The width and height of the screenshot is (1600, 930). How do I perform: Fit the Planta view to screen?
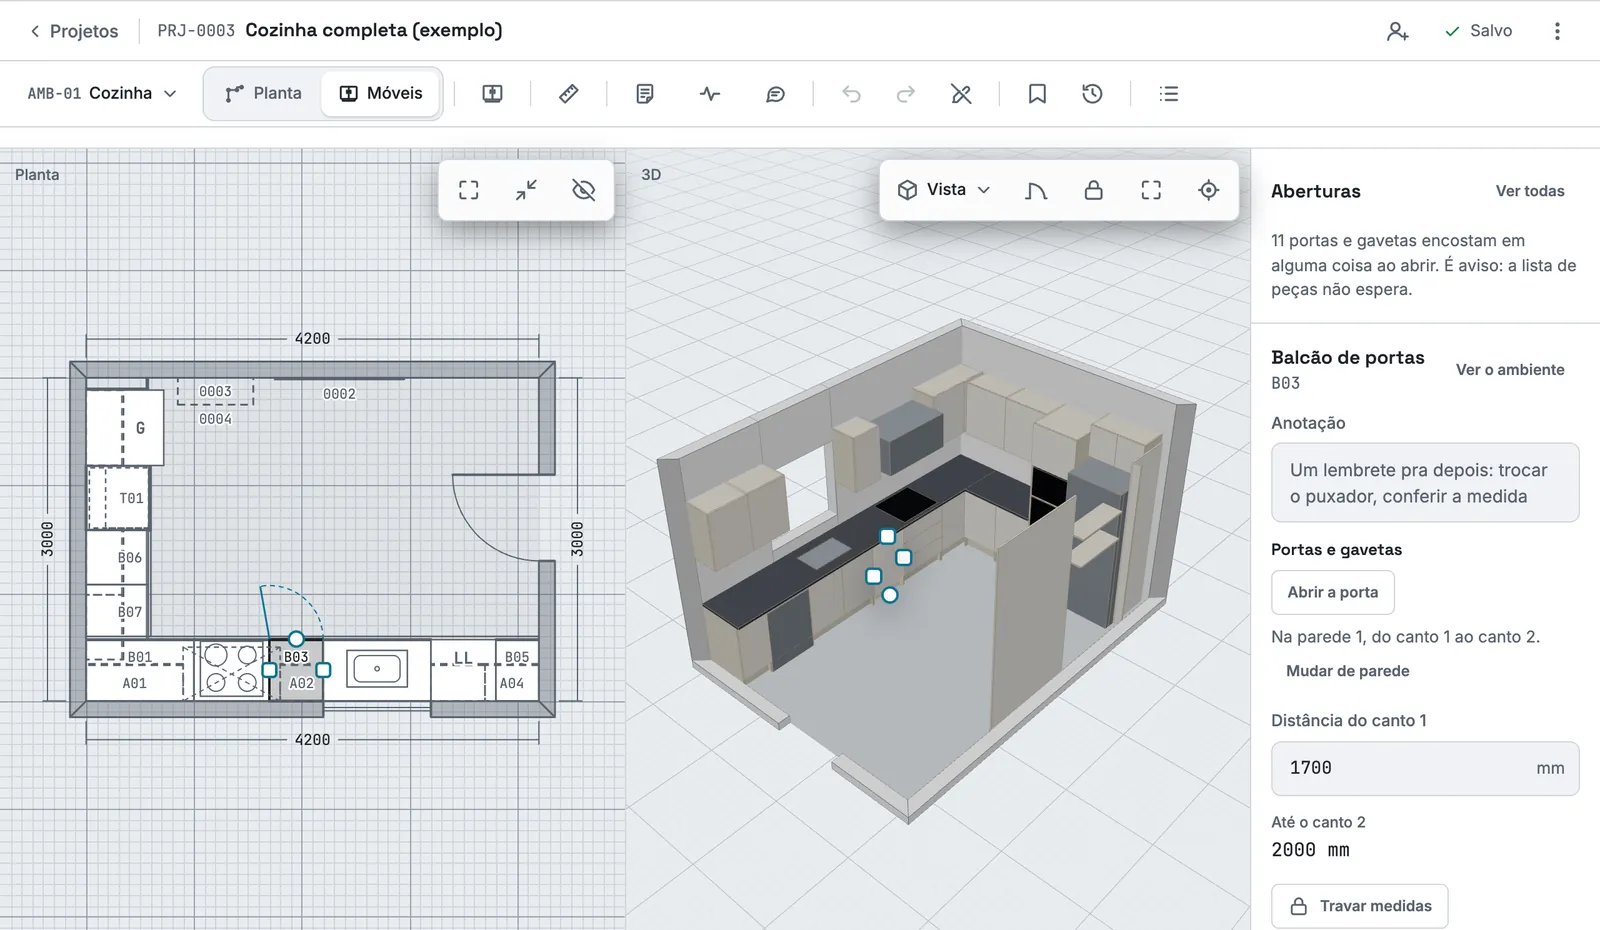(x=468, y=190)
